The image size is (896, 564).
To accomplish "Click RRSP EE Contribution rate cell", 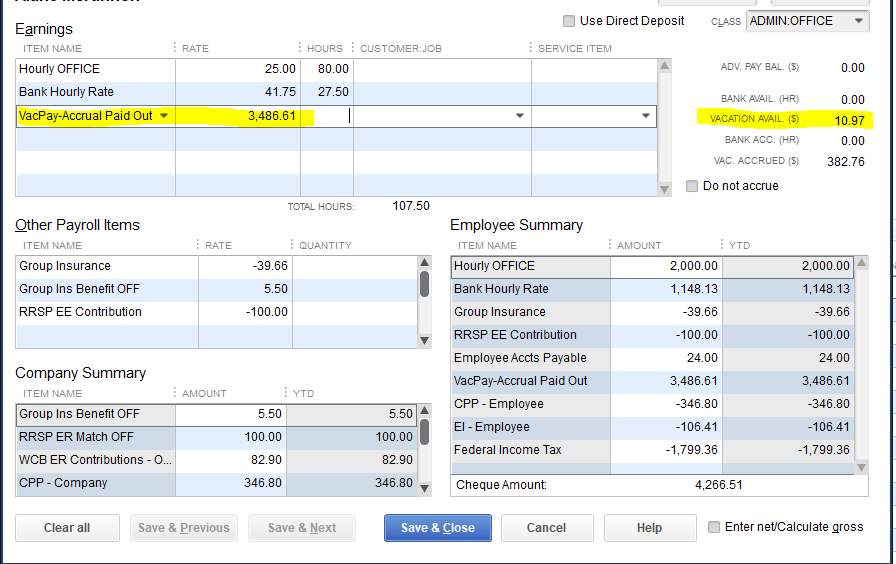I will point(245,312).
